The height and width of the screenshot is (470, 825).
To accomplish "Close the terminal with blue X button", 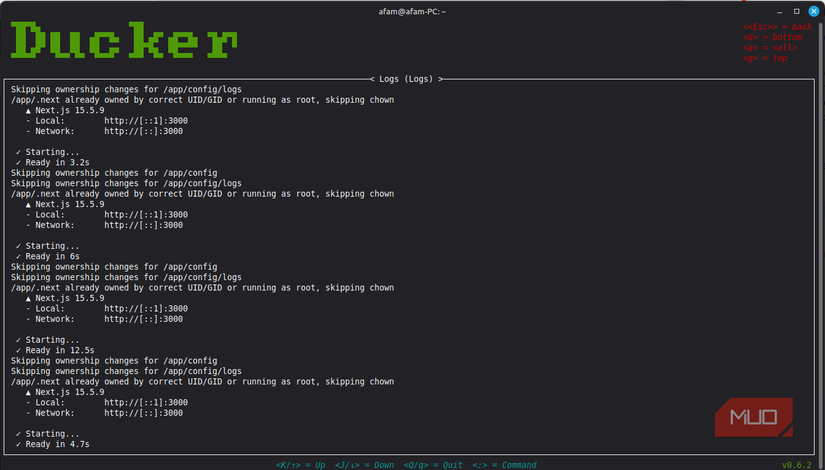I will coord(813,12).
